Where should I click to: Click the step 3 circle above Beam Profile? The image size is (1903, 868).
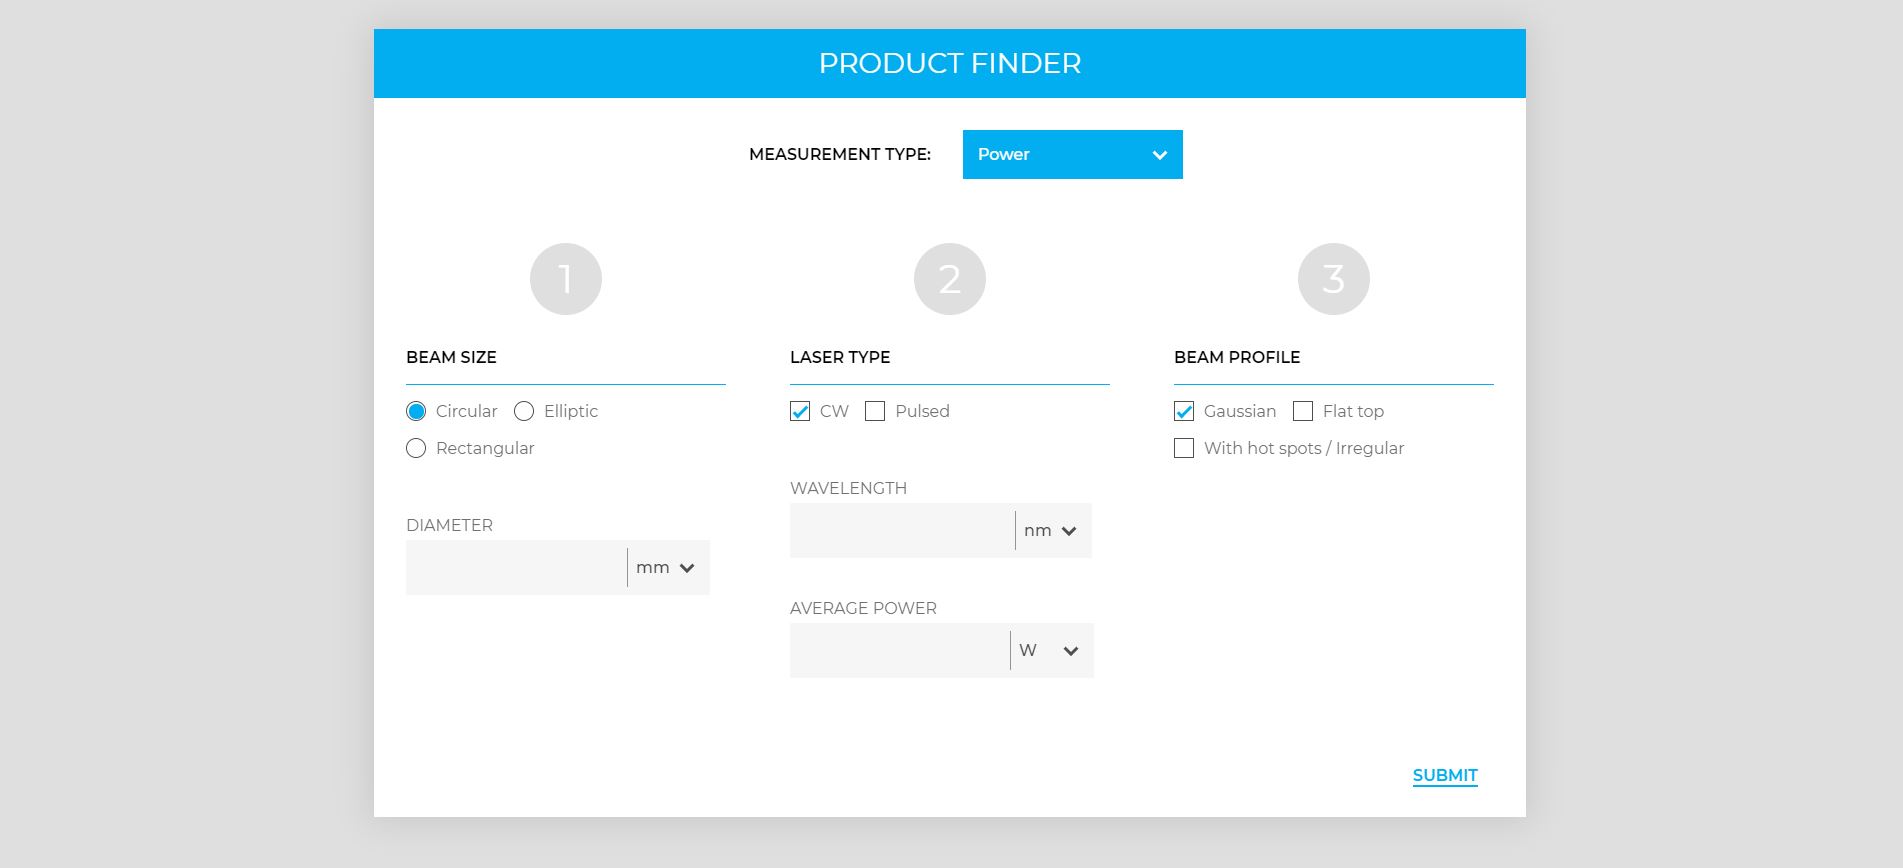(1333, 278)
